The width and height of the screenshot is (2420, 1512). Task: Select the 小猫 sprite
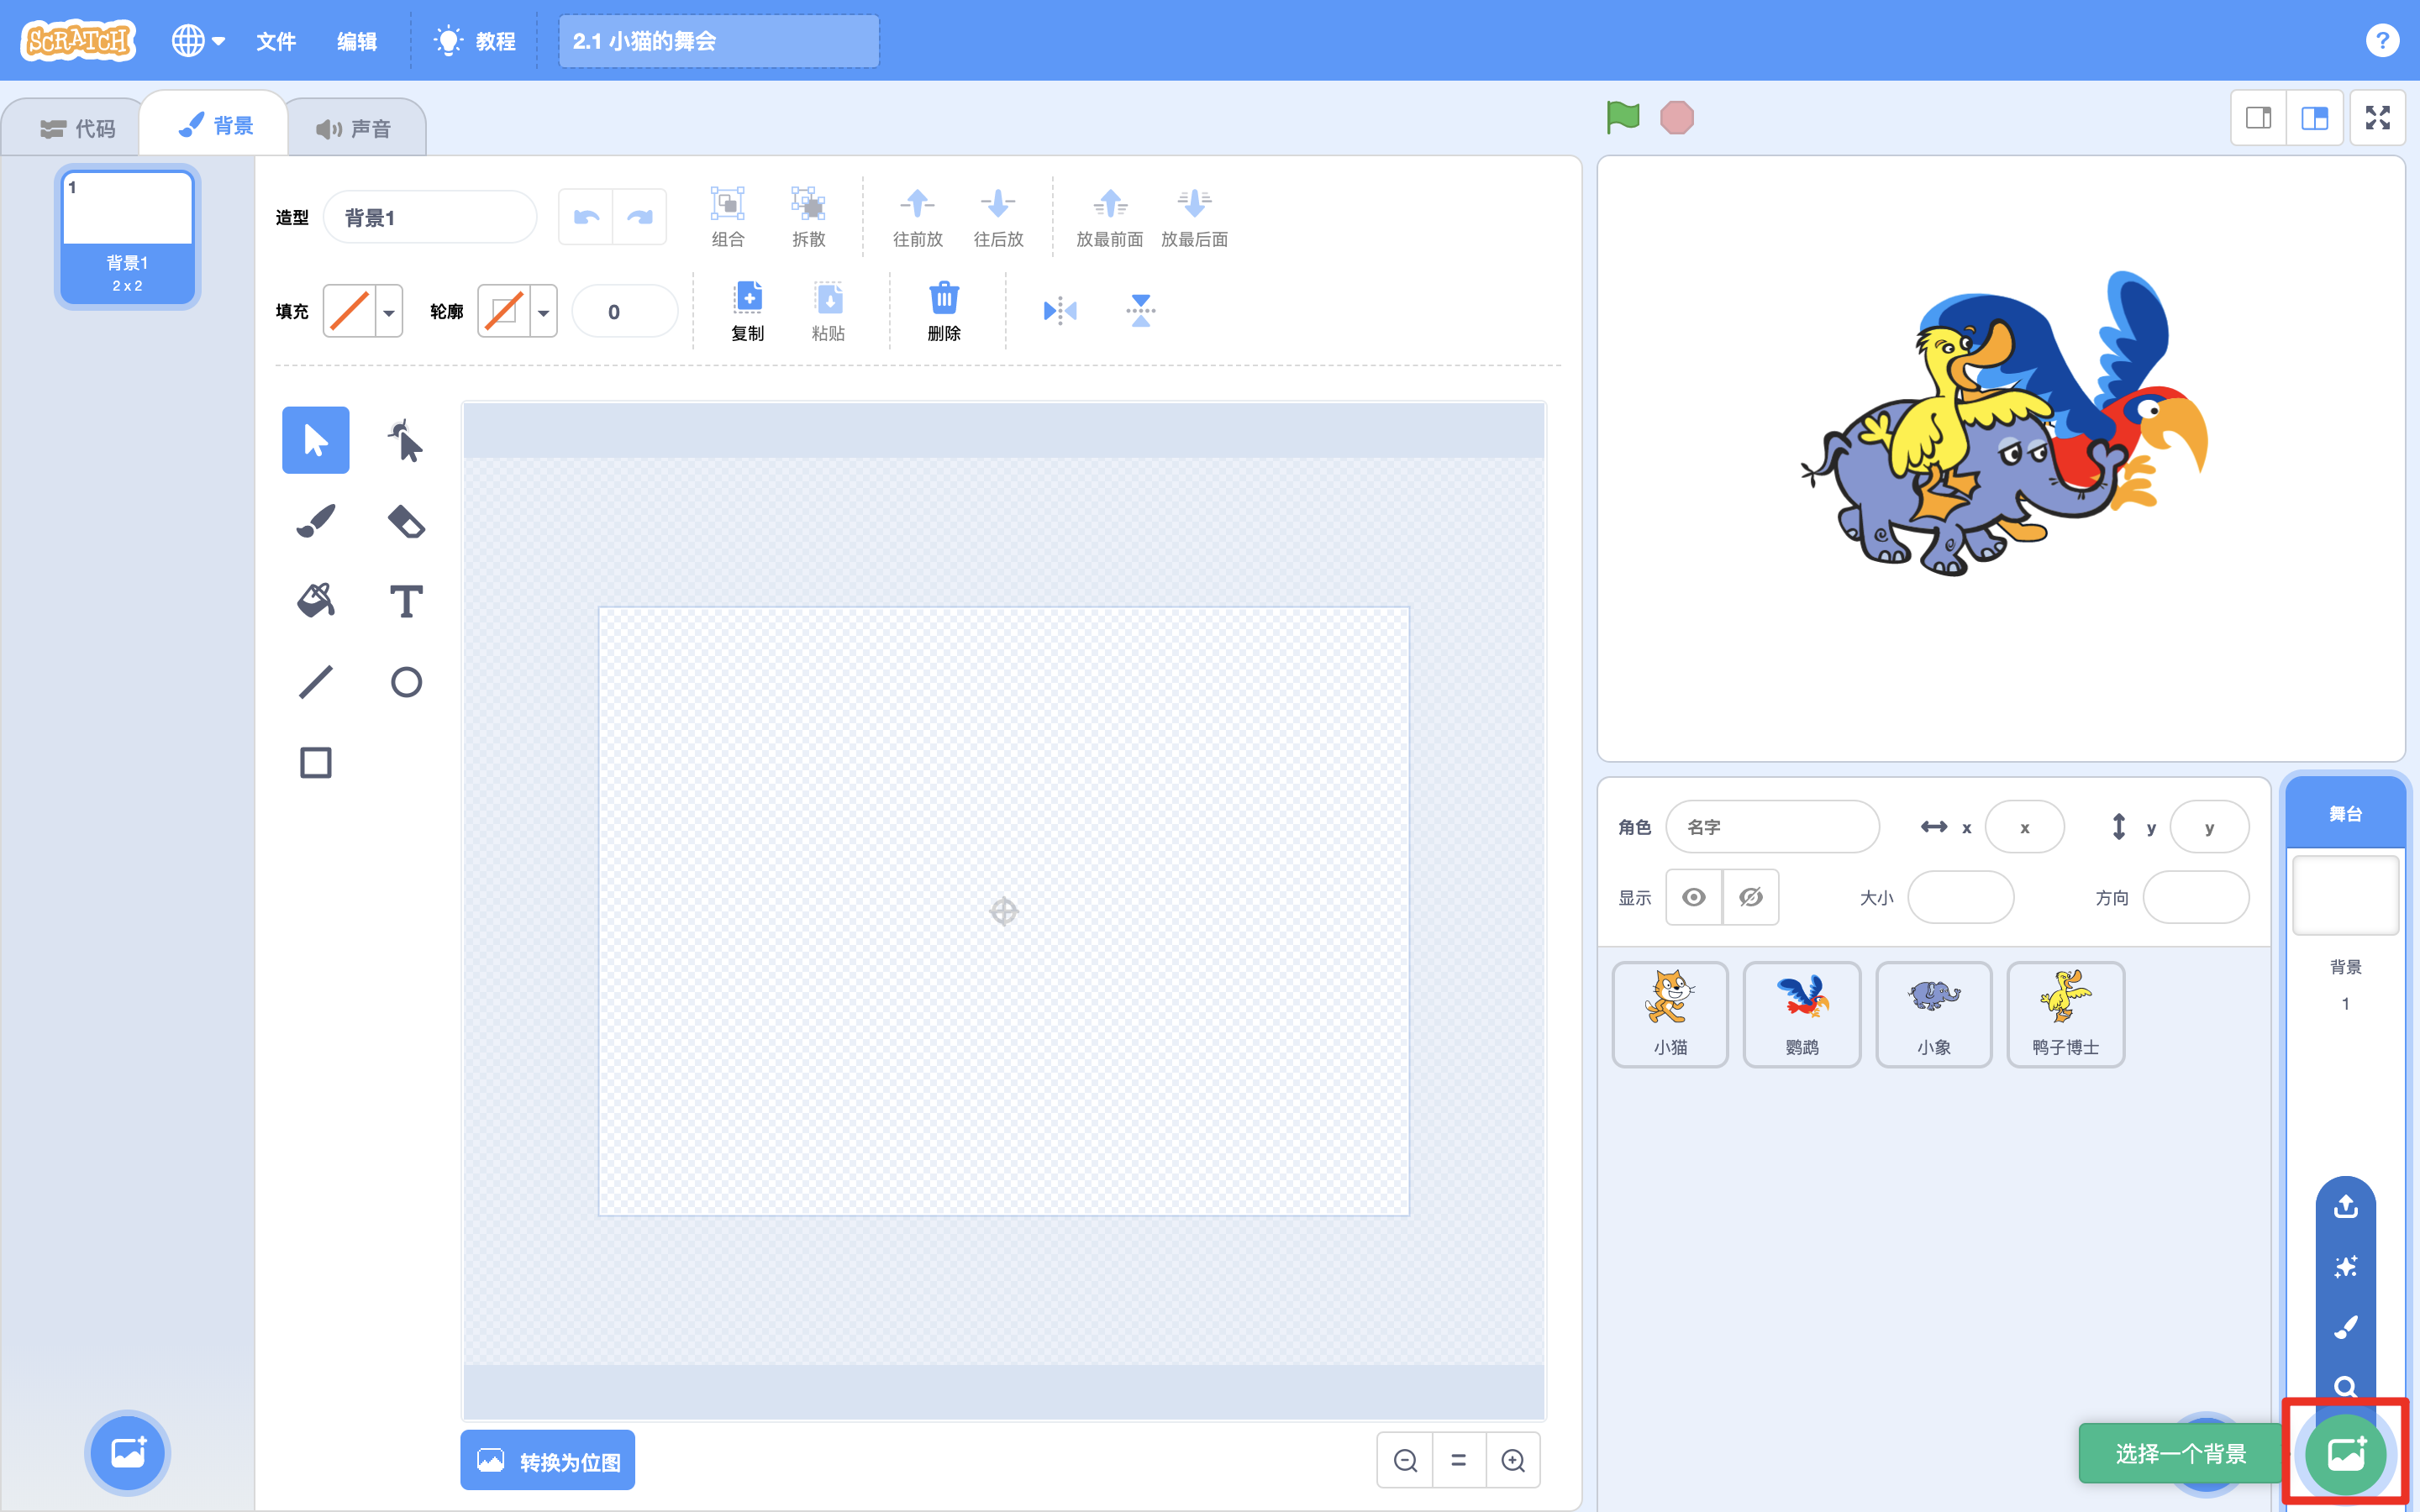coord(1670,1014)
